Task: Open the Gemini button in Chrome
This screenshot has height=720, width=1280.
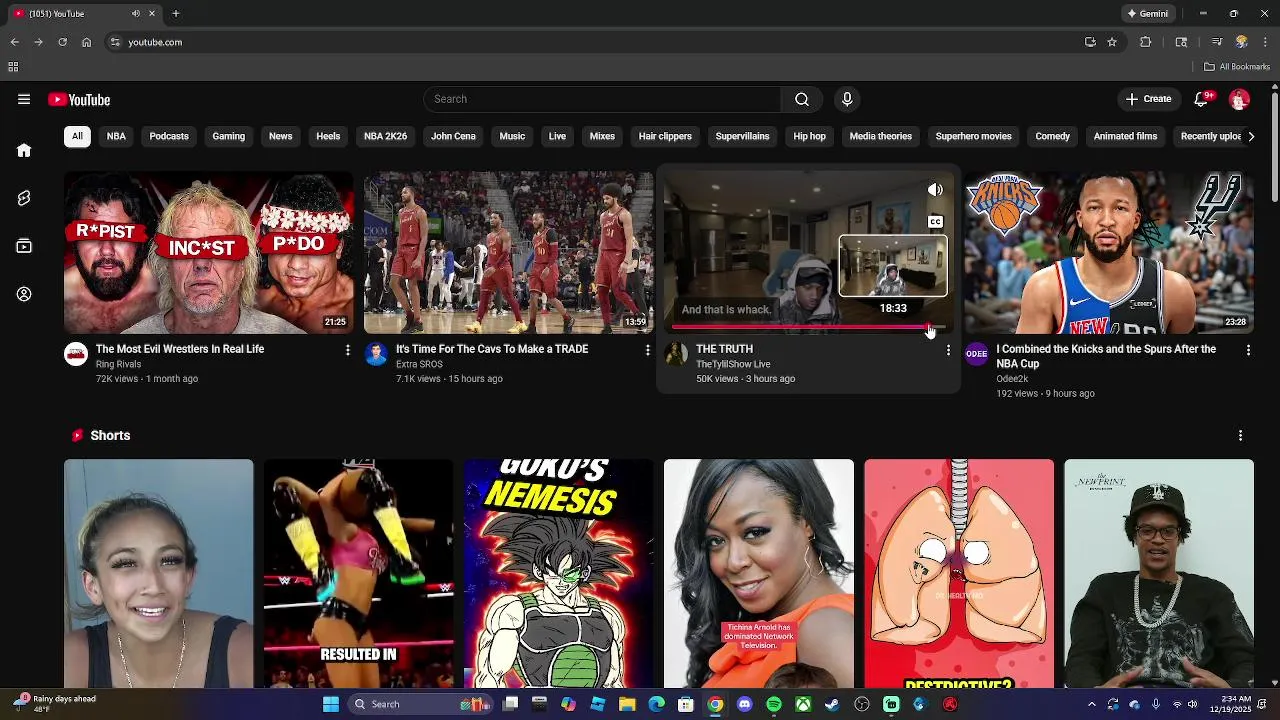Action: tap(1147, 13)
